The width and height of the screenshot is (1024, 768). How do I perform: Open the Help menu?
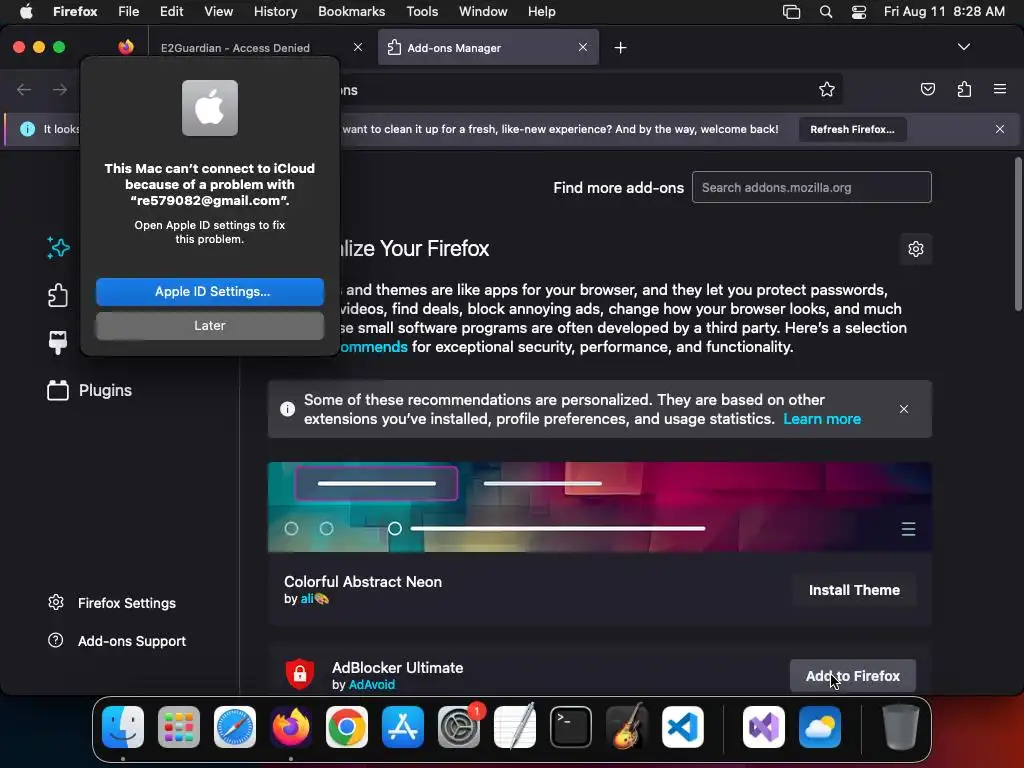(x=541, y=11)
